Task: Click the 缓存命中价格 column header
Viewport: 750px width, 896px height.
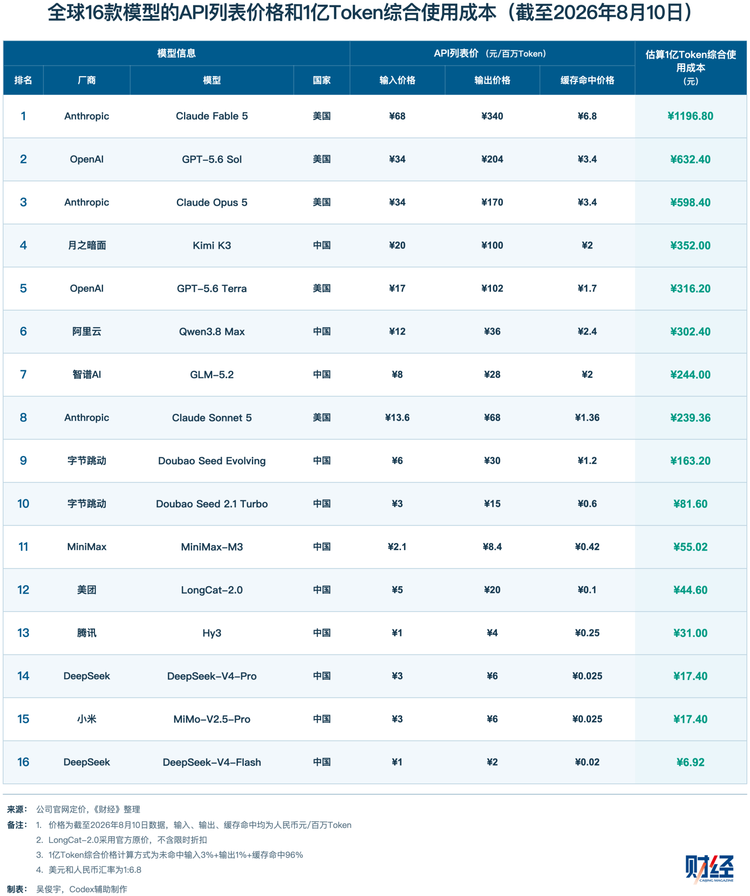Action: click(x=587, y=80)
